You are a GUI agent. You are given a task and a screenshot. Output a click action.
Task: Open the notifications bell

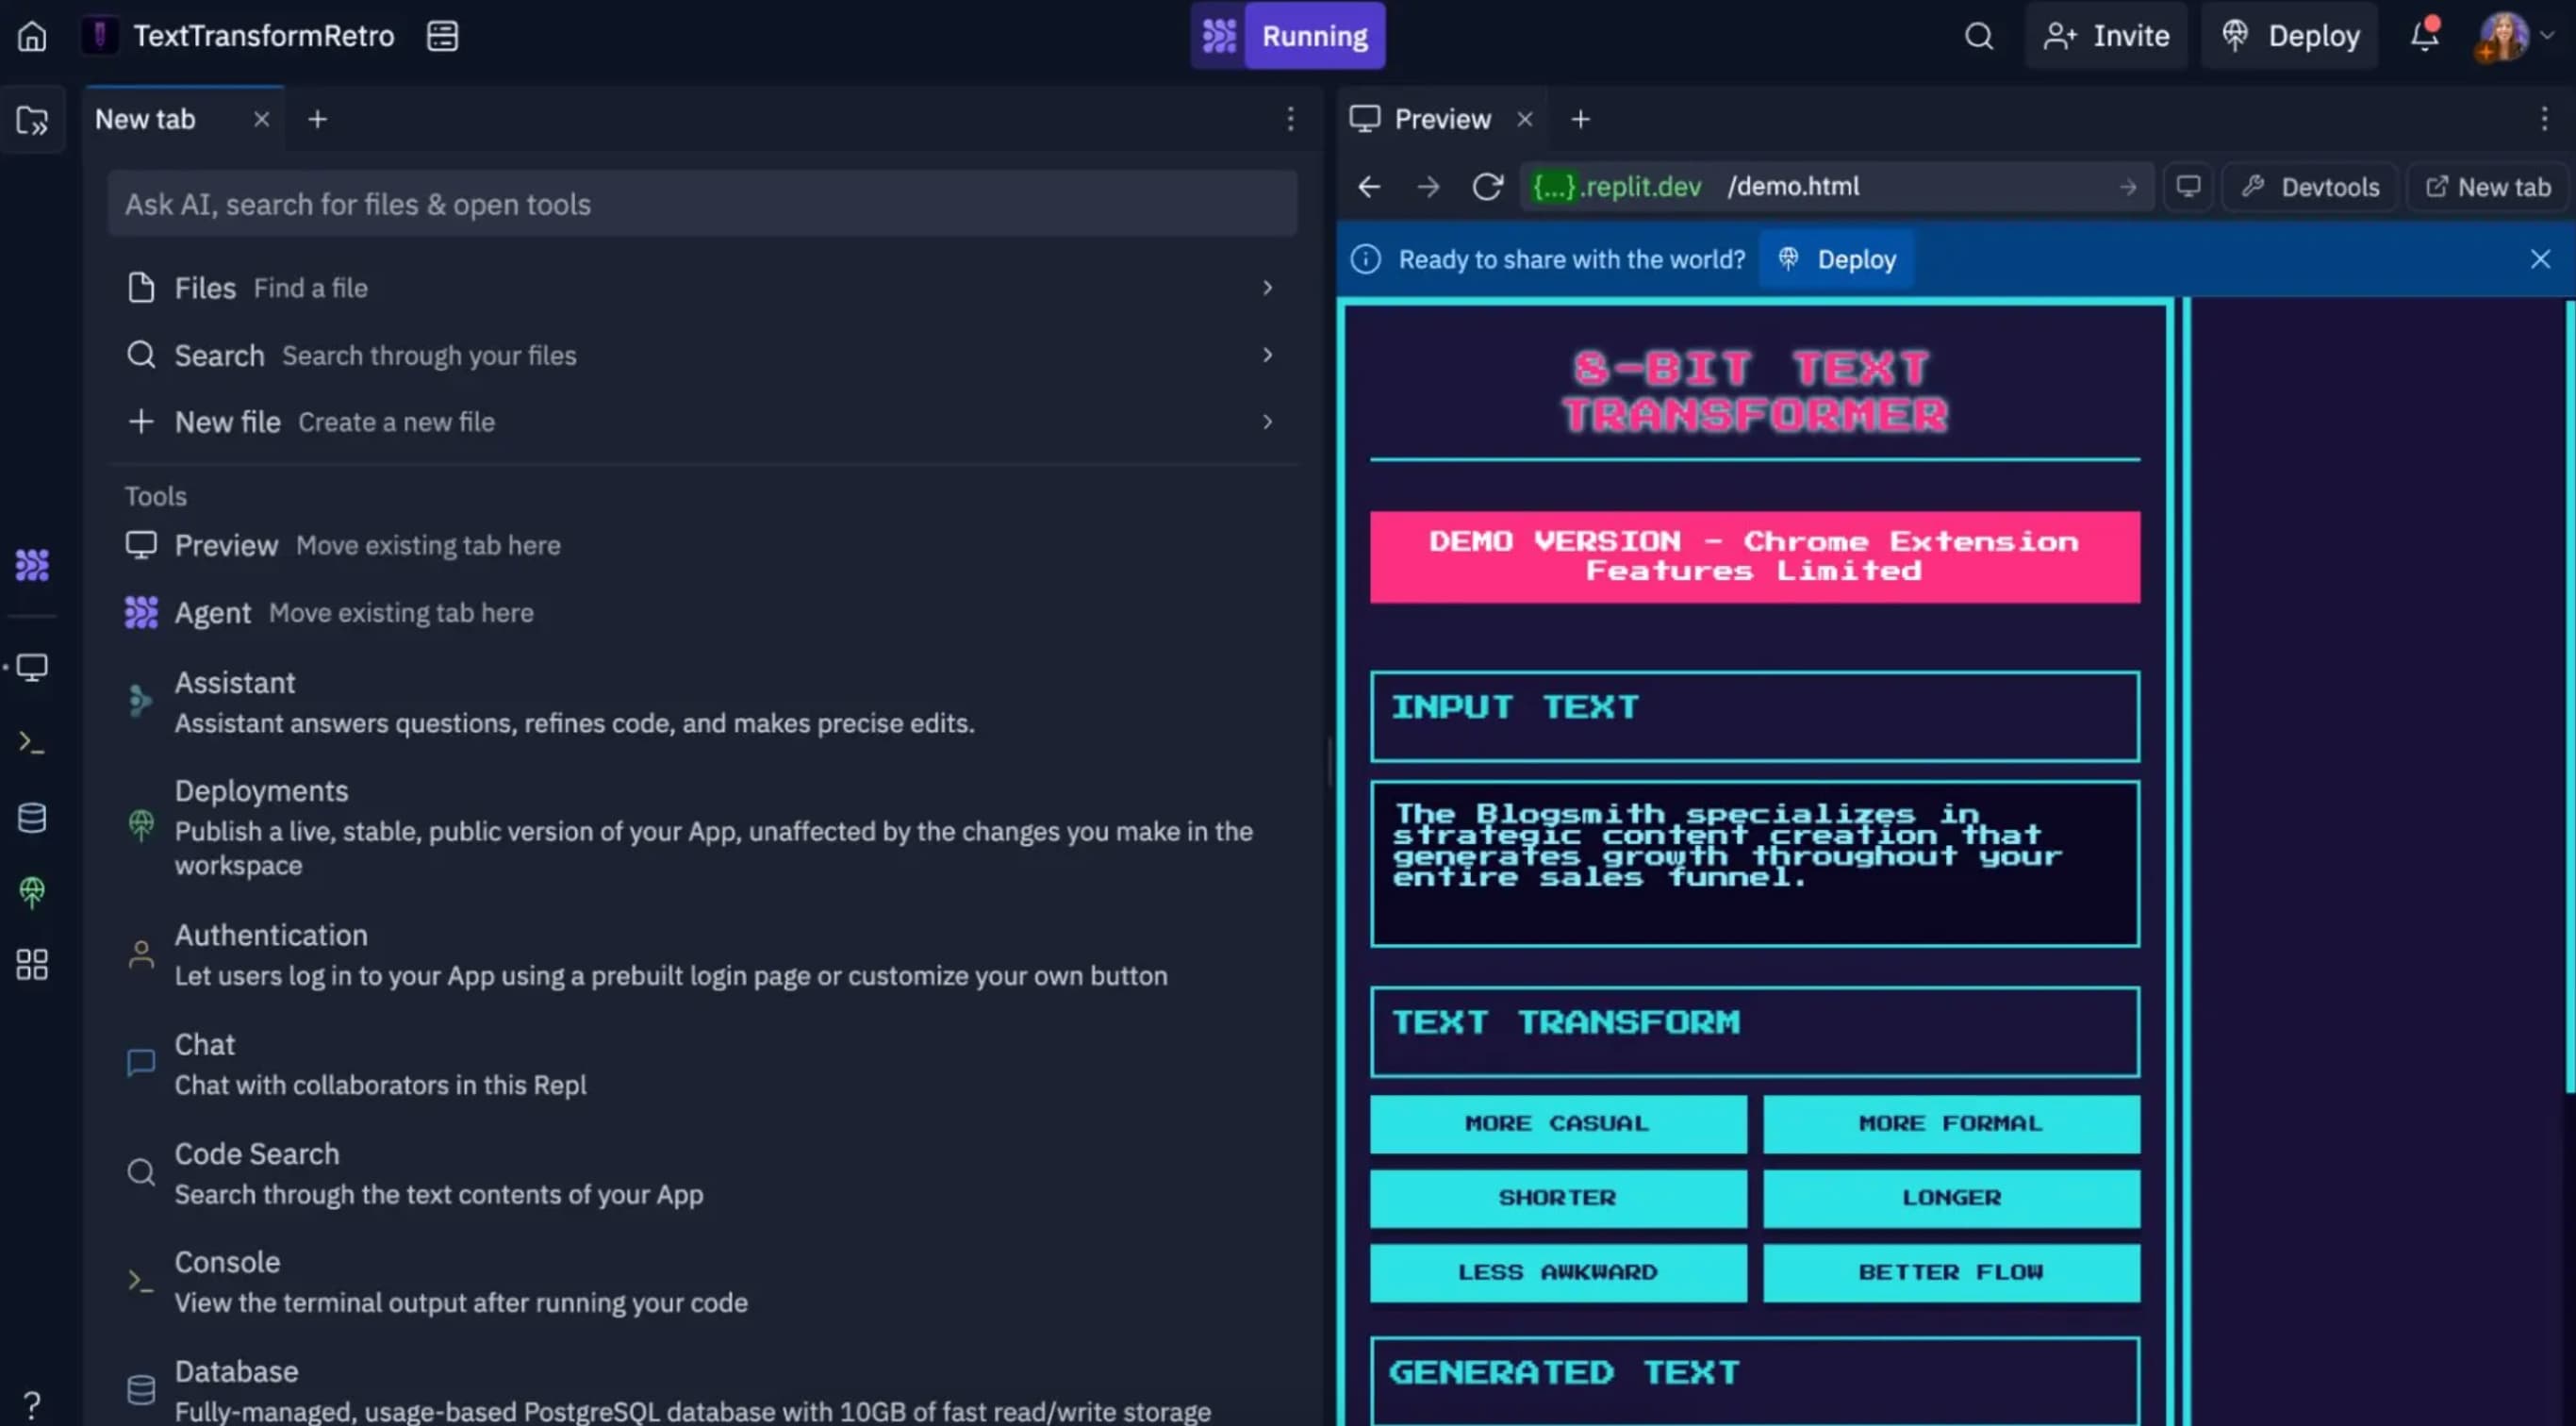click(2424, 36)
